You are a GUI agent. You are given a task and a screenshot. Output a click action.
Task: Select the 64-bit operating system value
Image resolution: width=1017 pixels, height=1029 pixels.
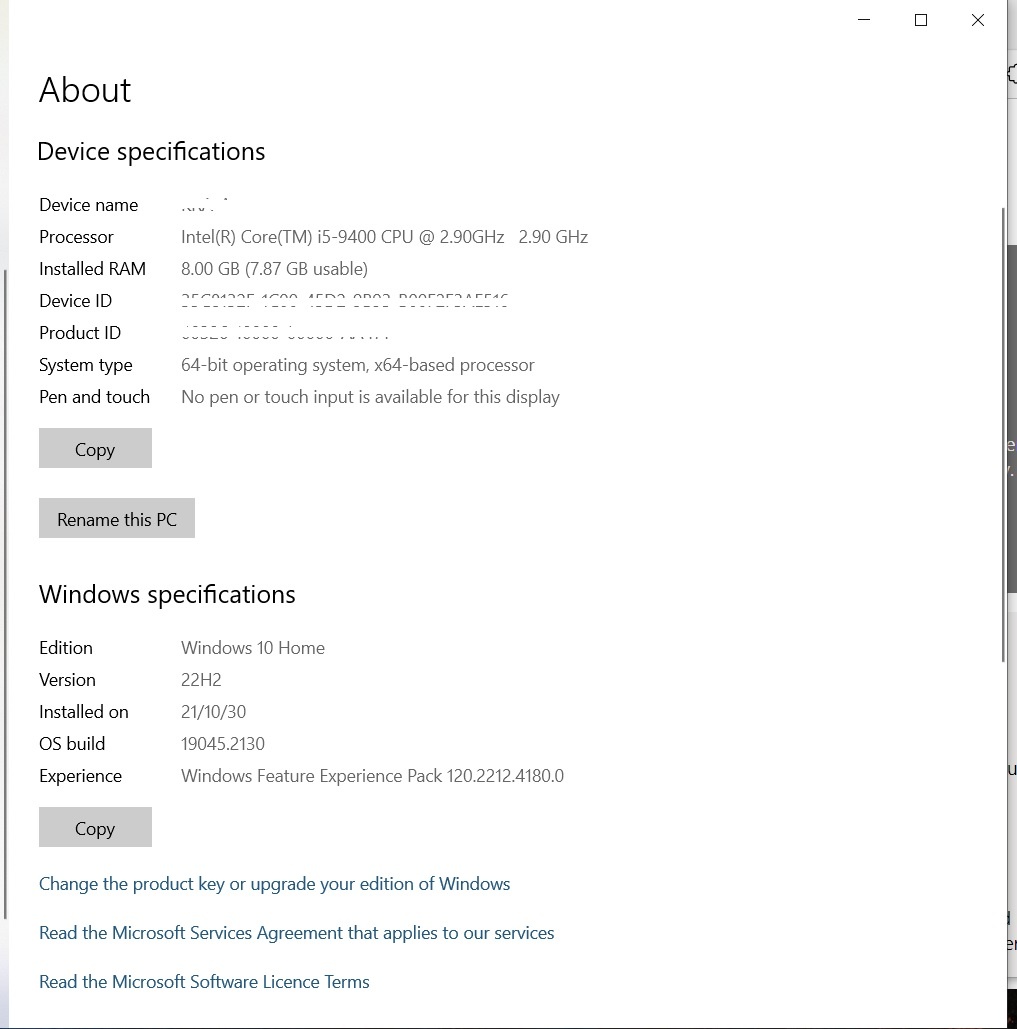click(358, 366)
